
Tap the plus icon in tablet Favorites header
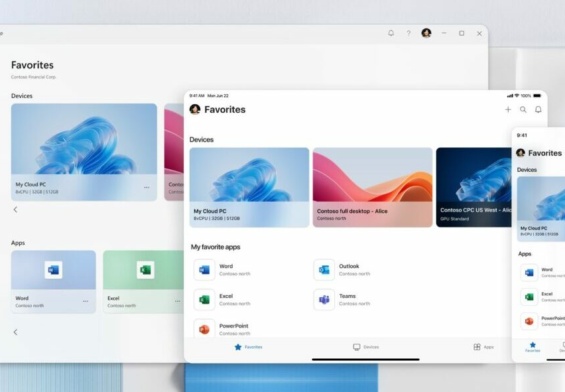click(x=508, y=110)
